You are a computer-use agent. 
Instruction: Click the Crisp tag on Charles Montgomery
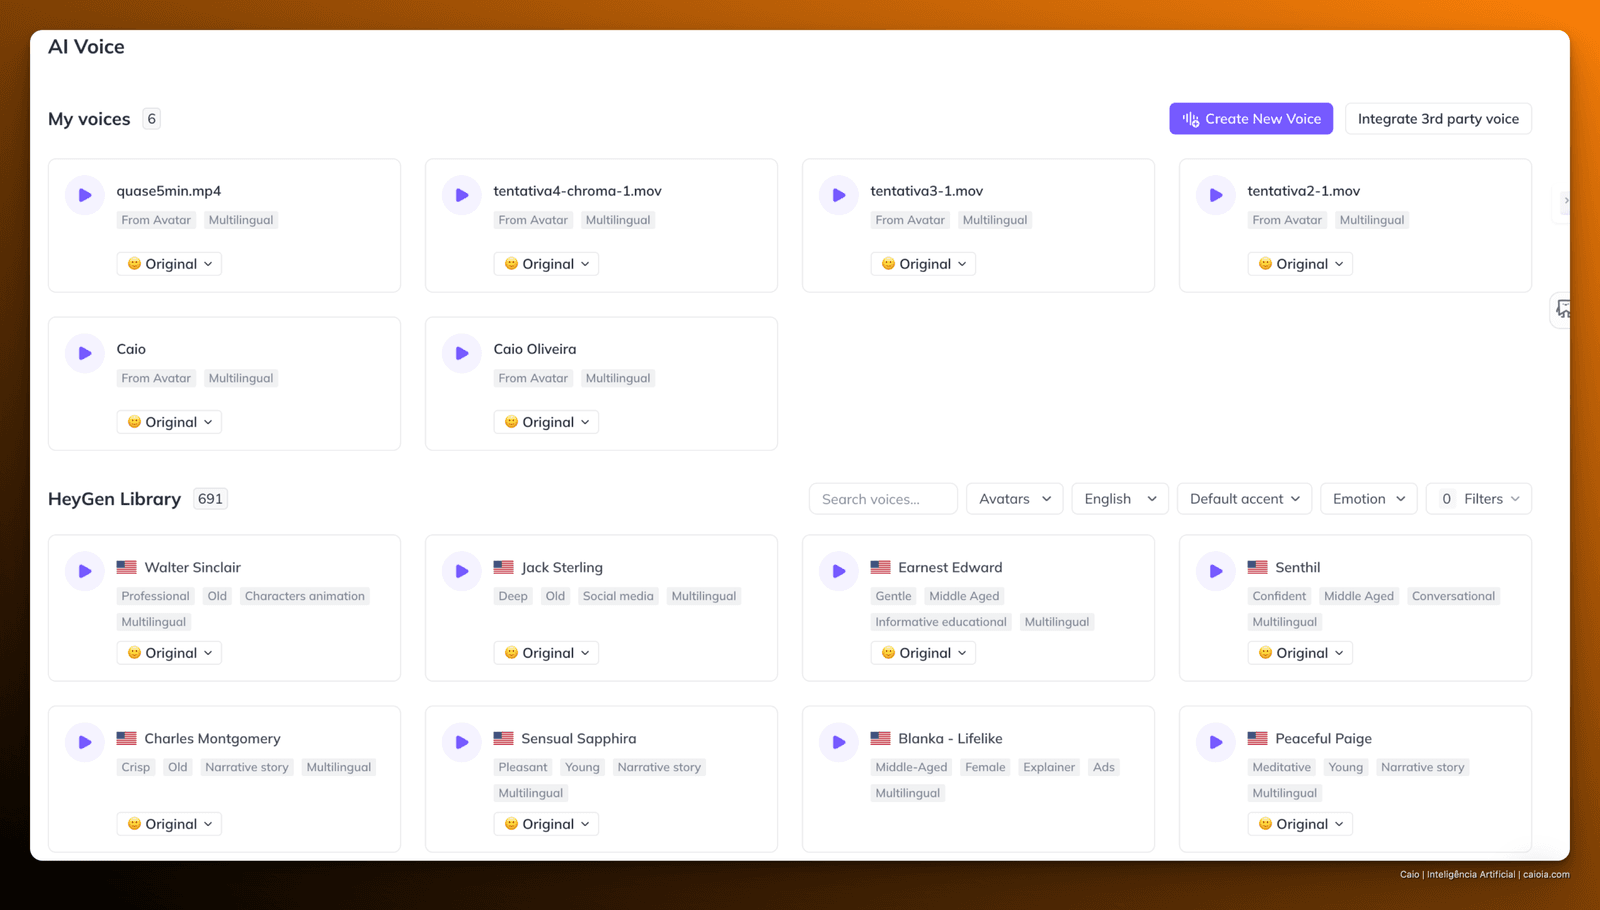tap(135, 767)
